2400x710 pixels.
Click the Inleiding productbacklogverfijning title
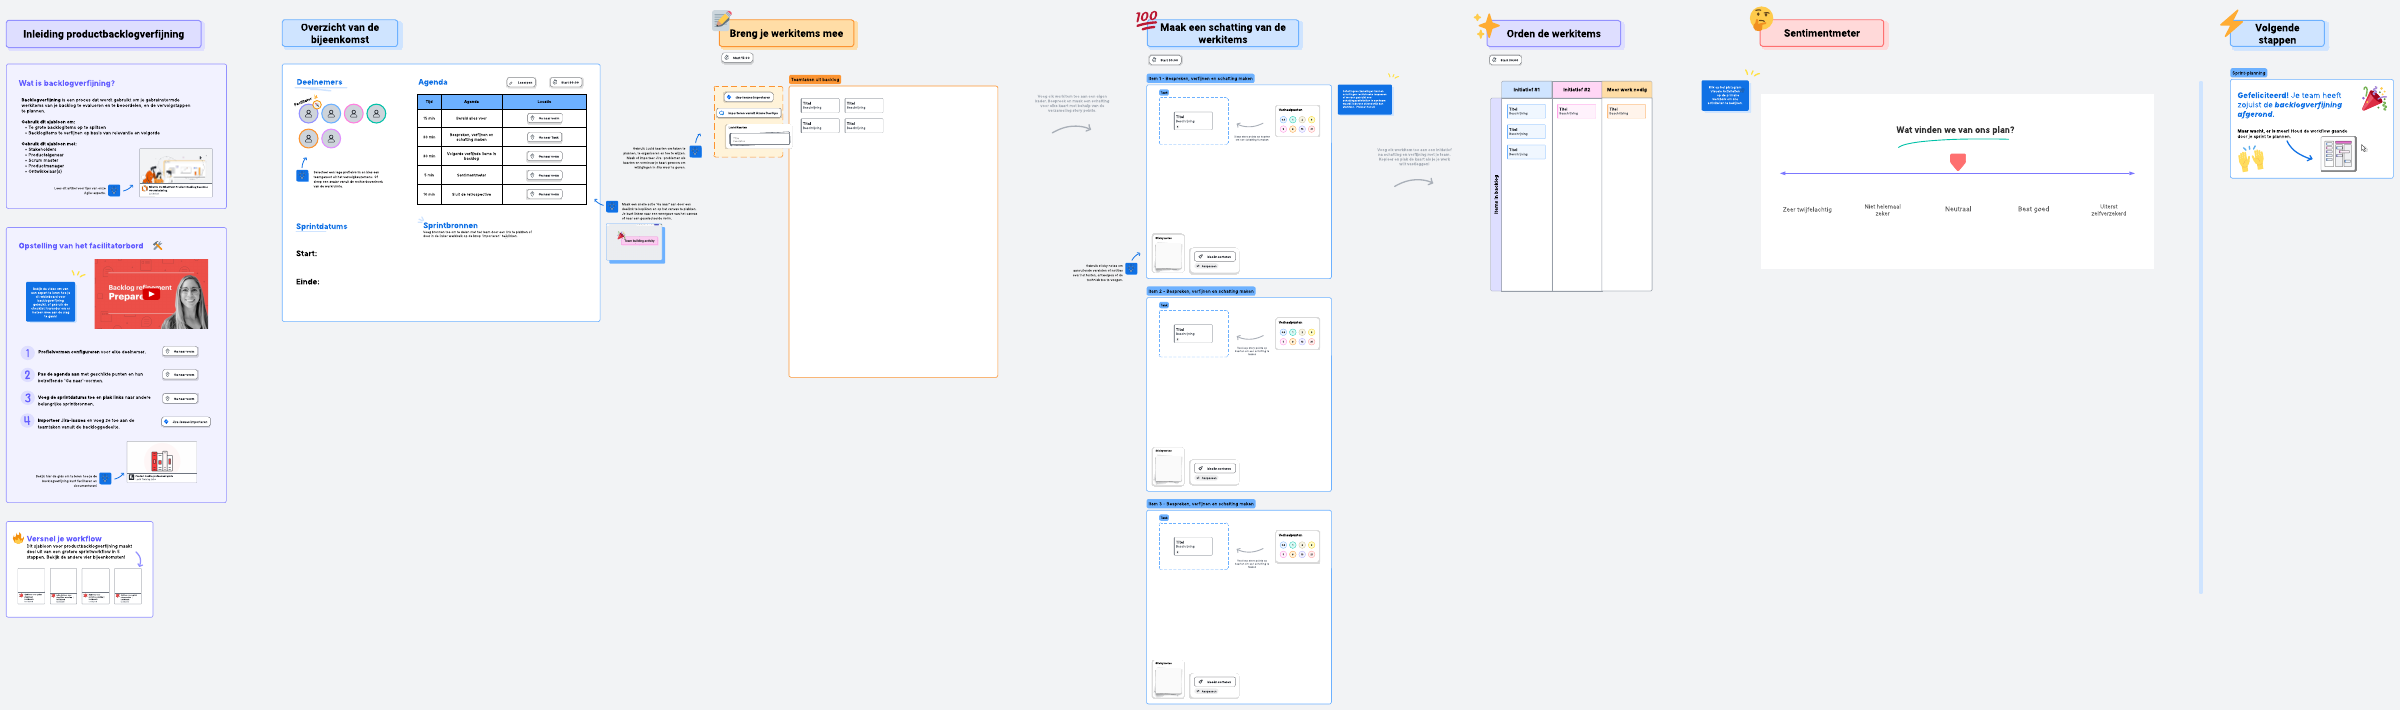[103, 34]
